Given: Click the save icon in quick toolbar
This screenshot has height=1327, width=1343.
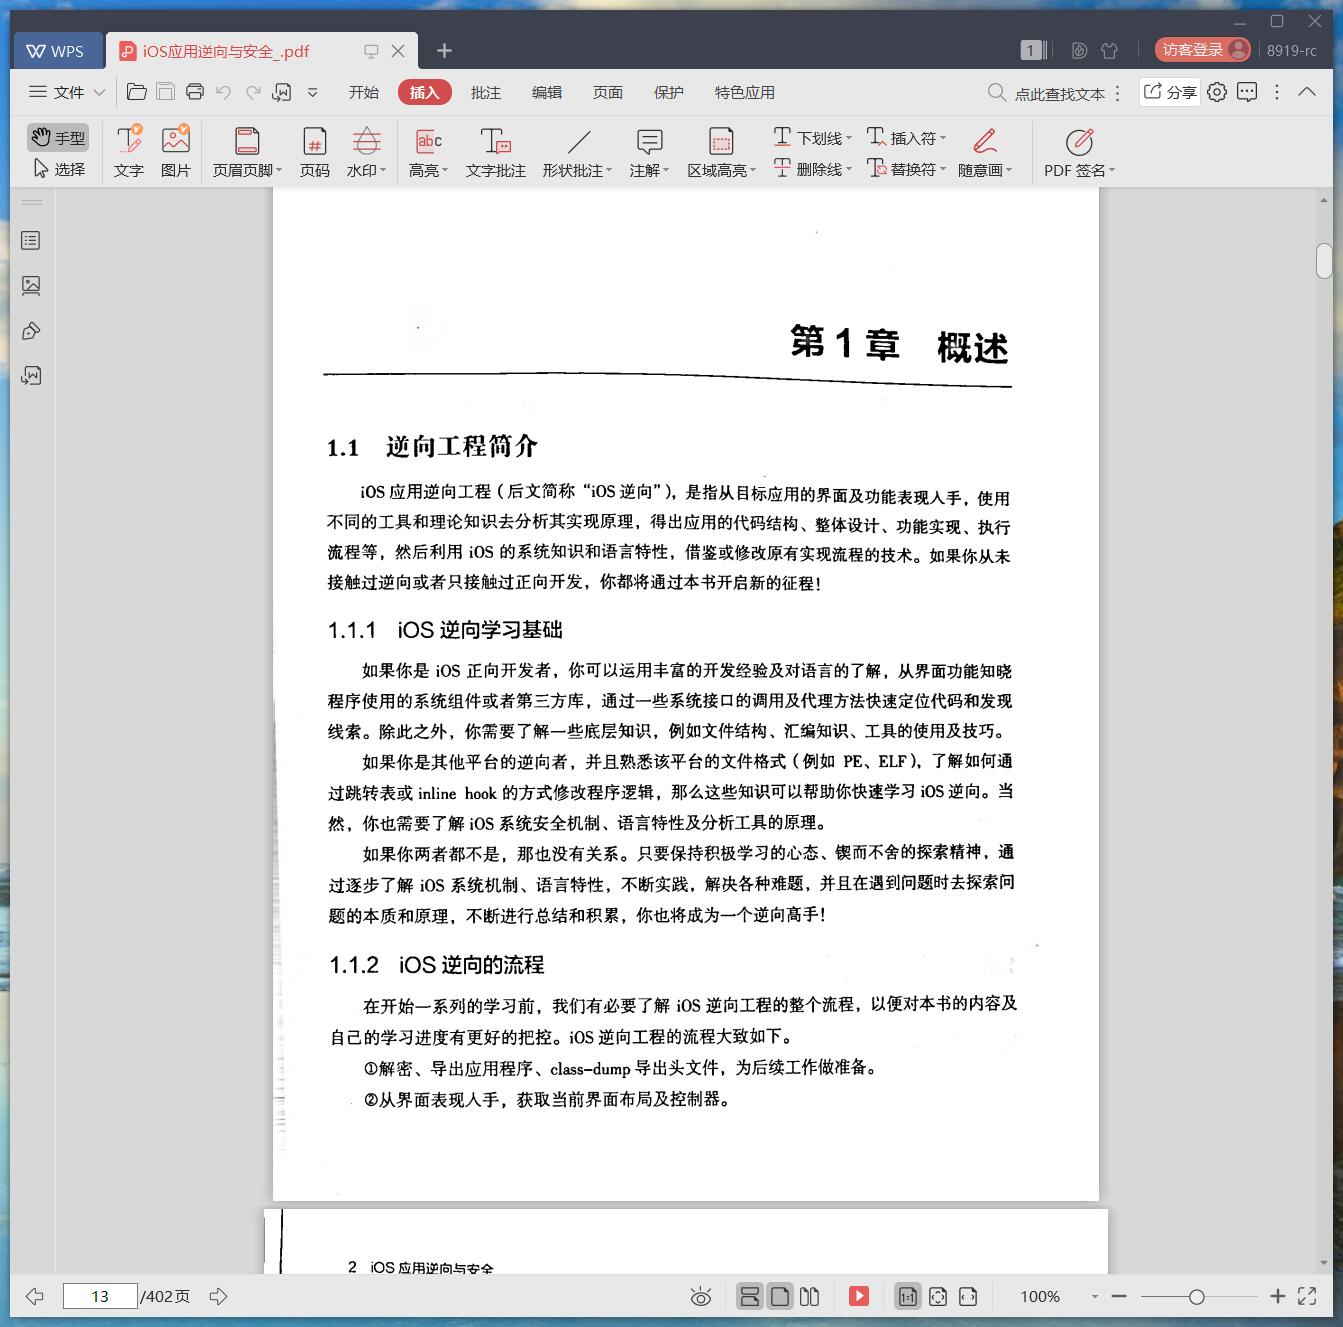Looking at the screenshot, I should point(166,92).
